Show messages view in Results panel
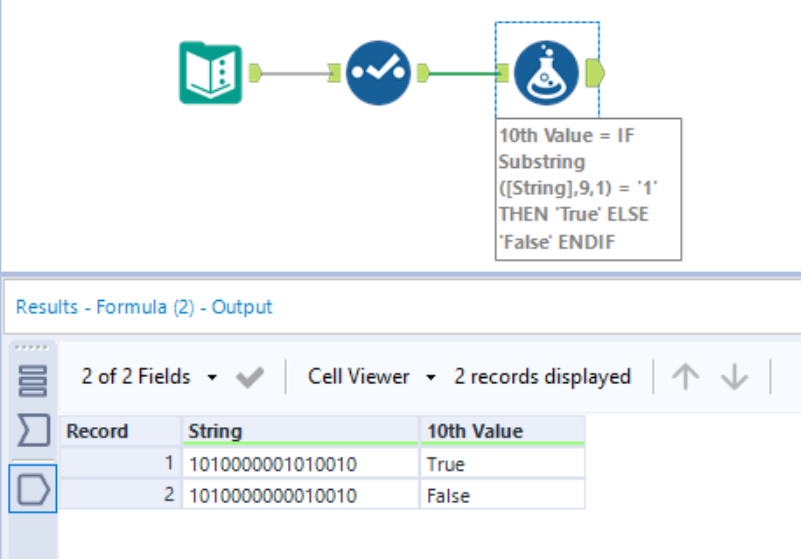The image size is (801, 559). tap(34, 380)
